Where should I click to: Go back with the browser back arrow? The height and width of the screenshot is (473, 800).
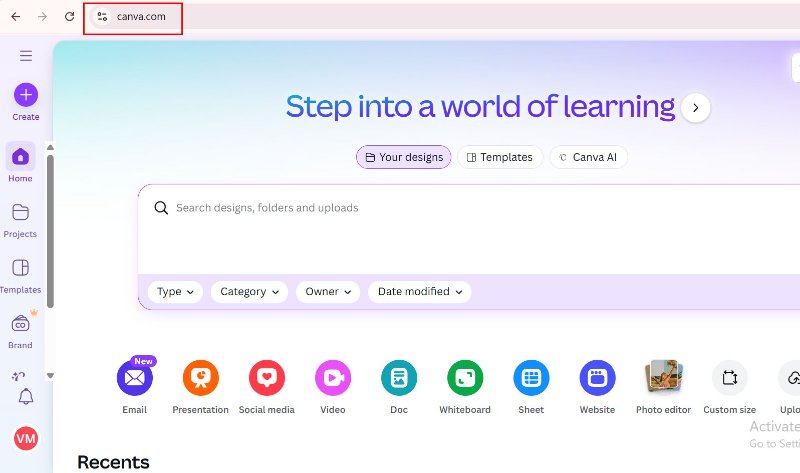[16, 16]
